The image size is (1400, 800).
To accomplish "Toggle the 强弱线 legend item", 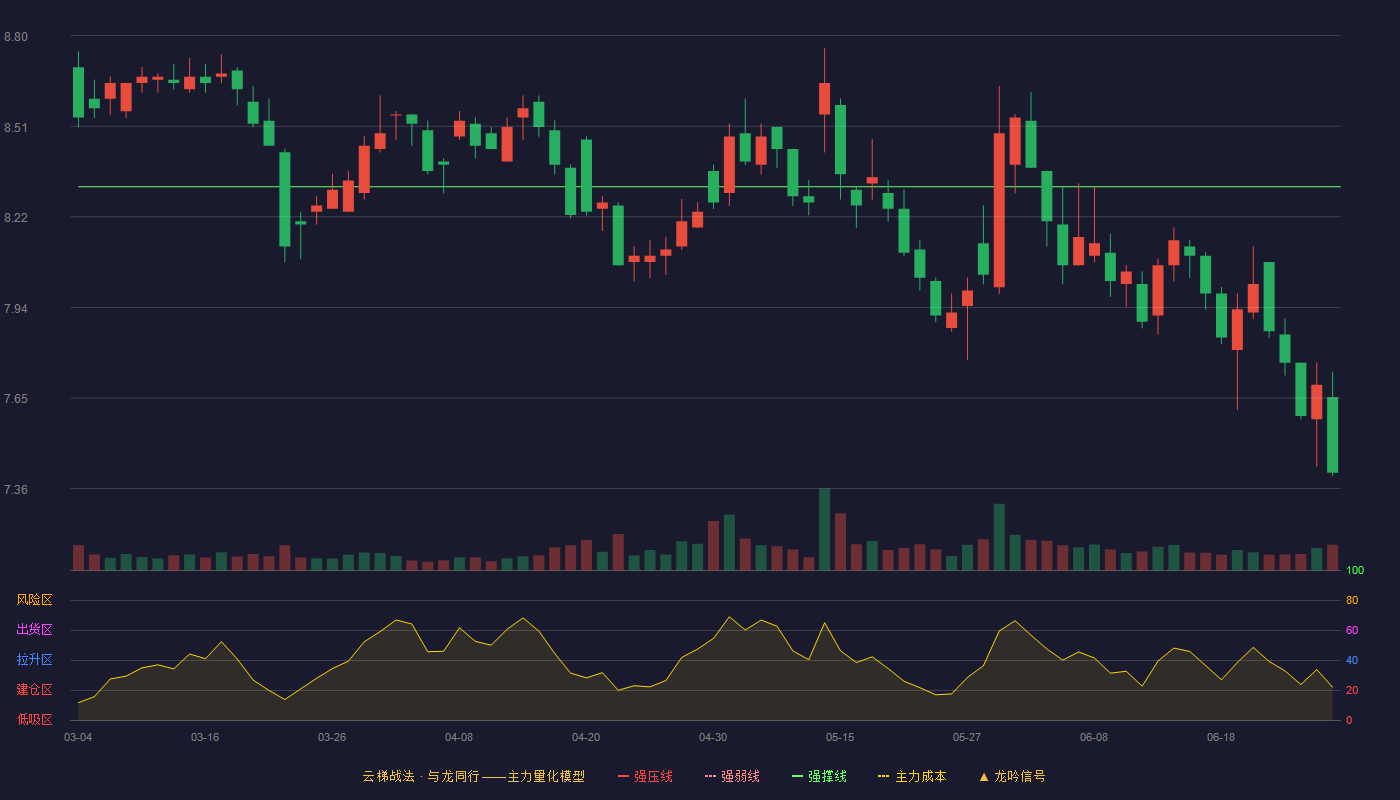I will pos(732,776).
